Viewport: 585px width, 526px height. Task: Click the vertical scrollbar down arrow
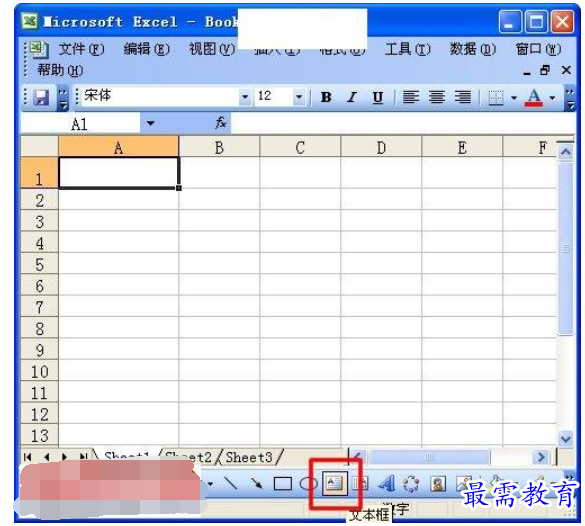[x=566, y=438]
